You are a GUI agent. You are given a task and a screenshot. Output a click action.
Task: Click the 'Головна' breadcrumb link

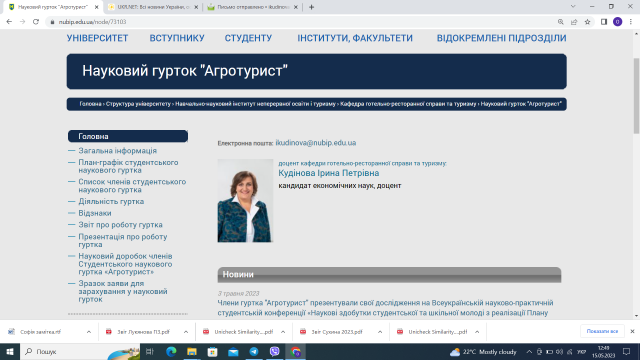90,104
